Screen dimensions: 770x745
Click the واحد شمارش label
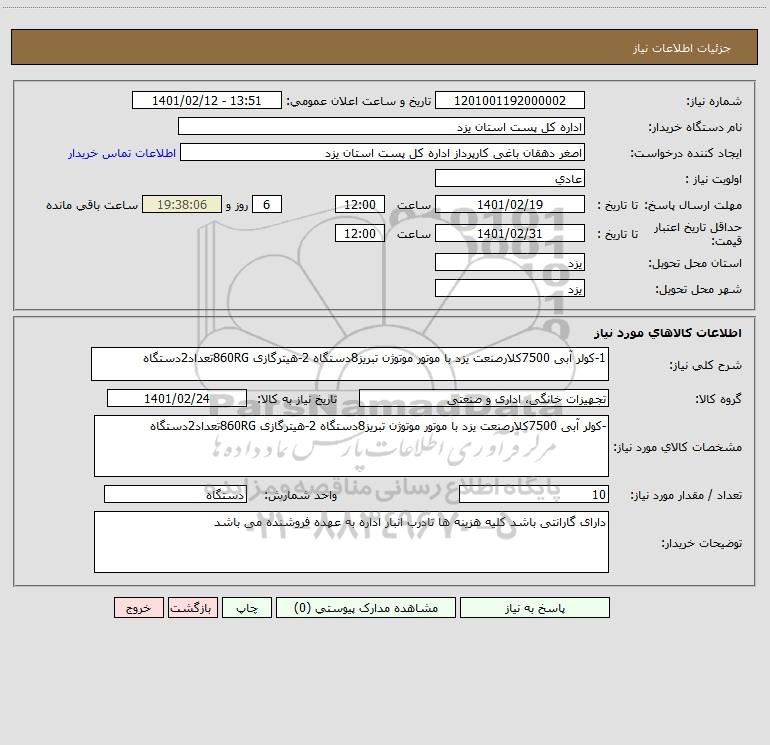(301, 496)
